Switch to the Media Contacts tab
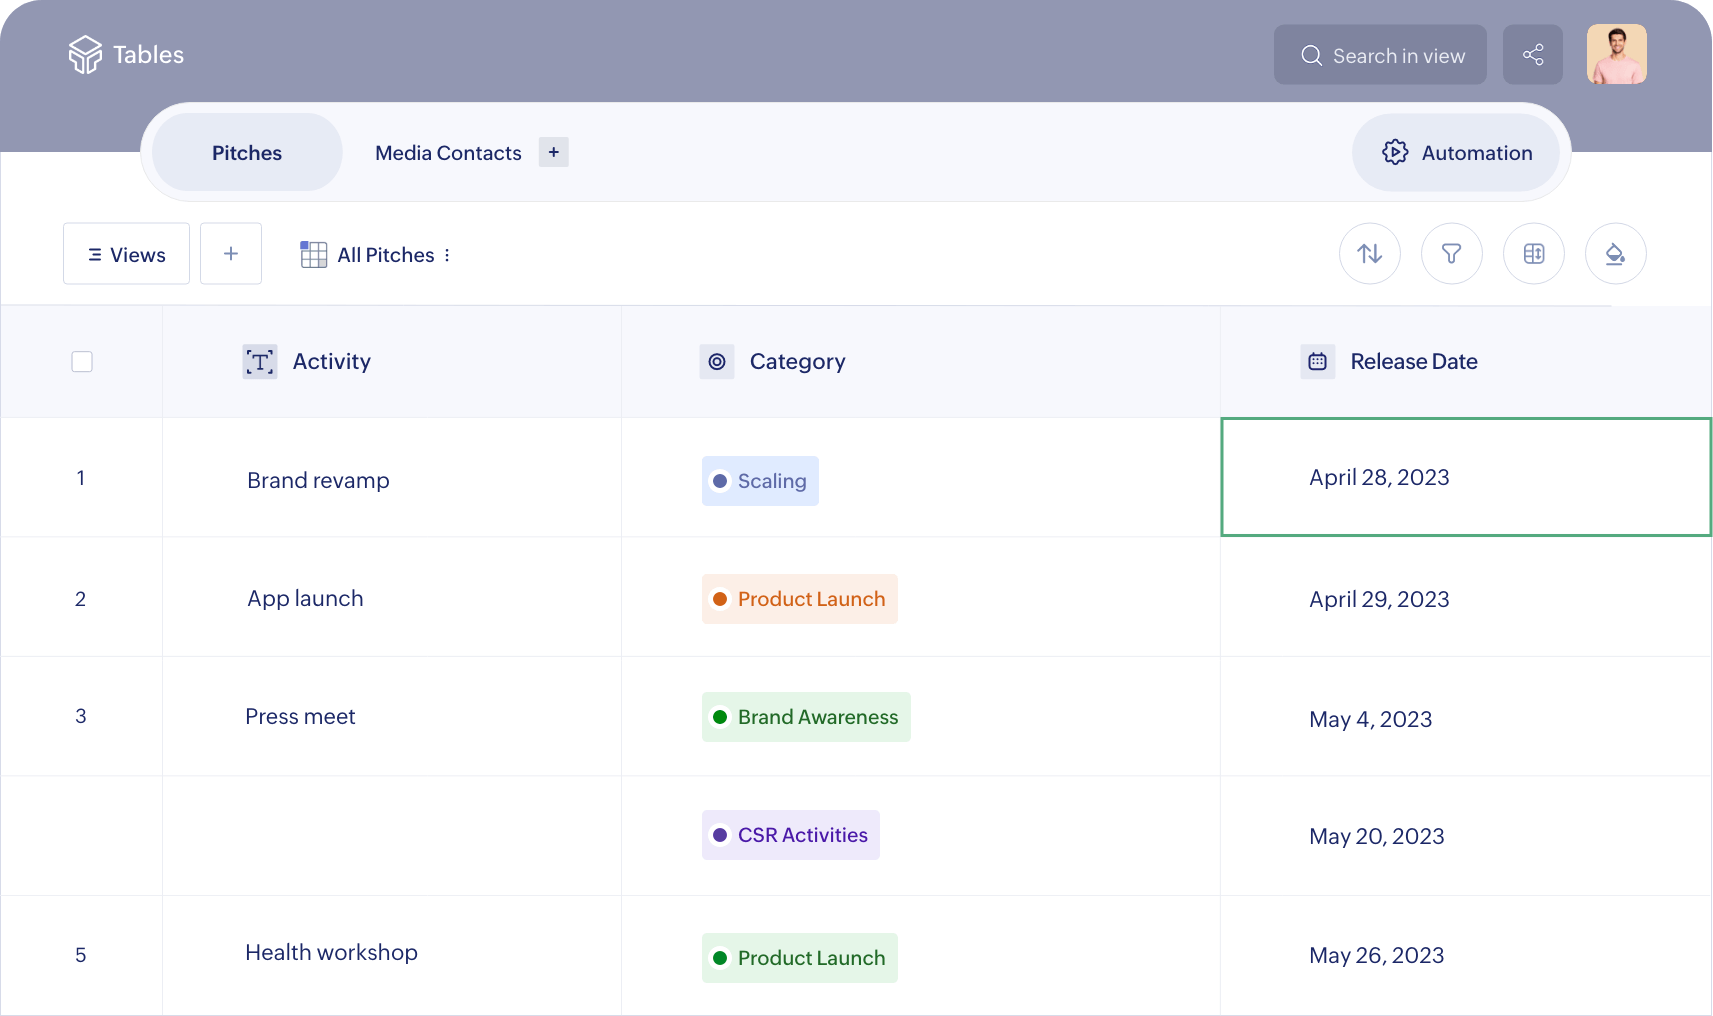The width and height of the screenshot is (1713, 1016). click(448, 153)
